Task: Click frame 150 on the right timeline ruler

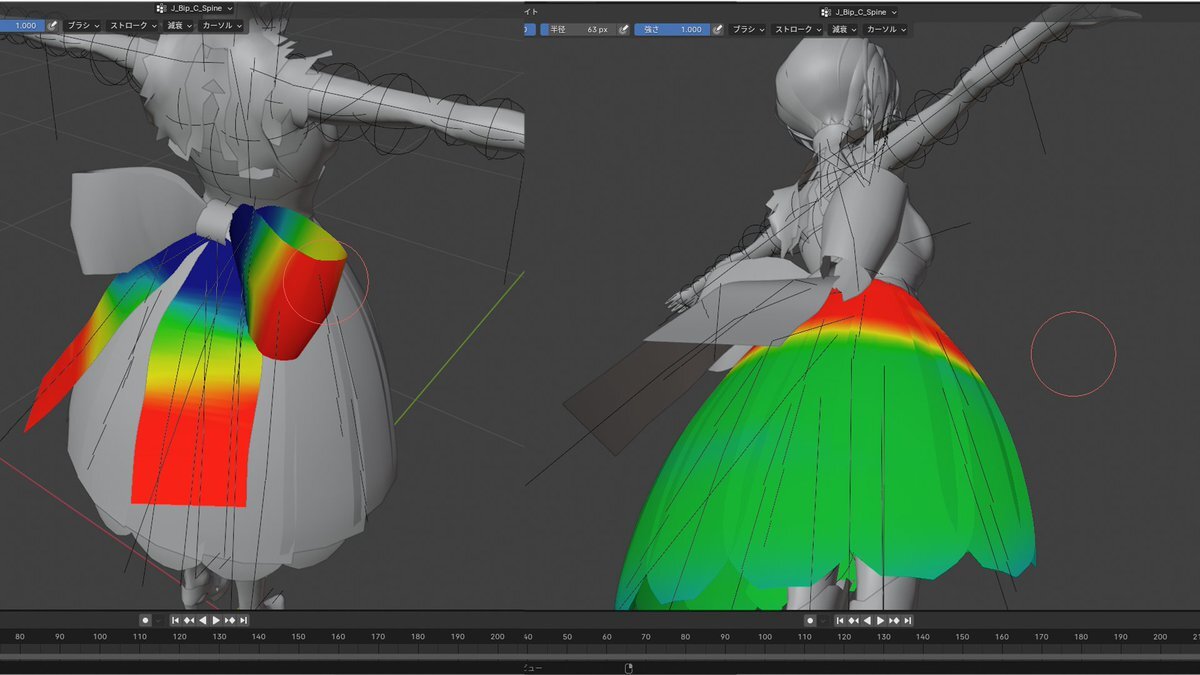Action: (x=962, y=637)
